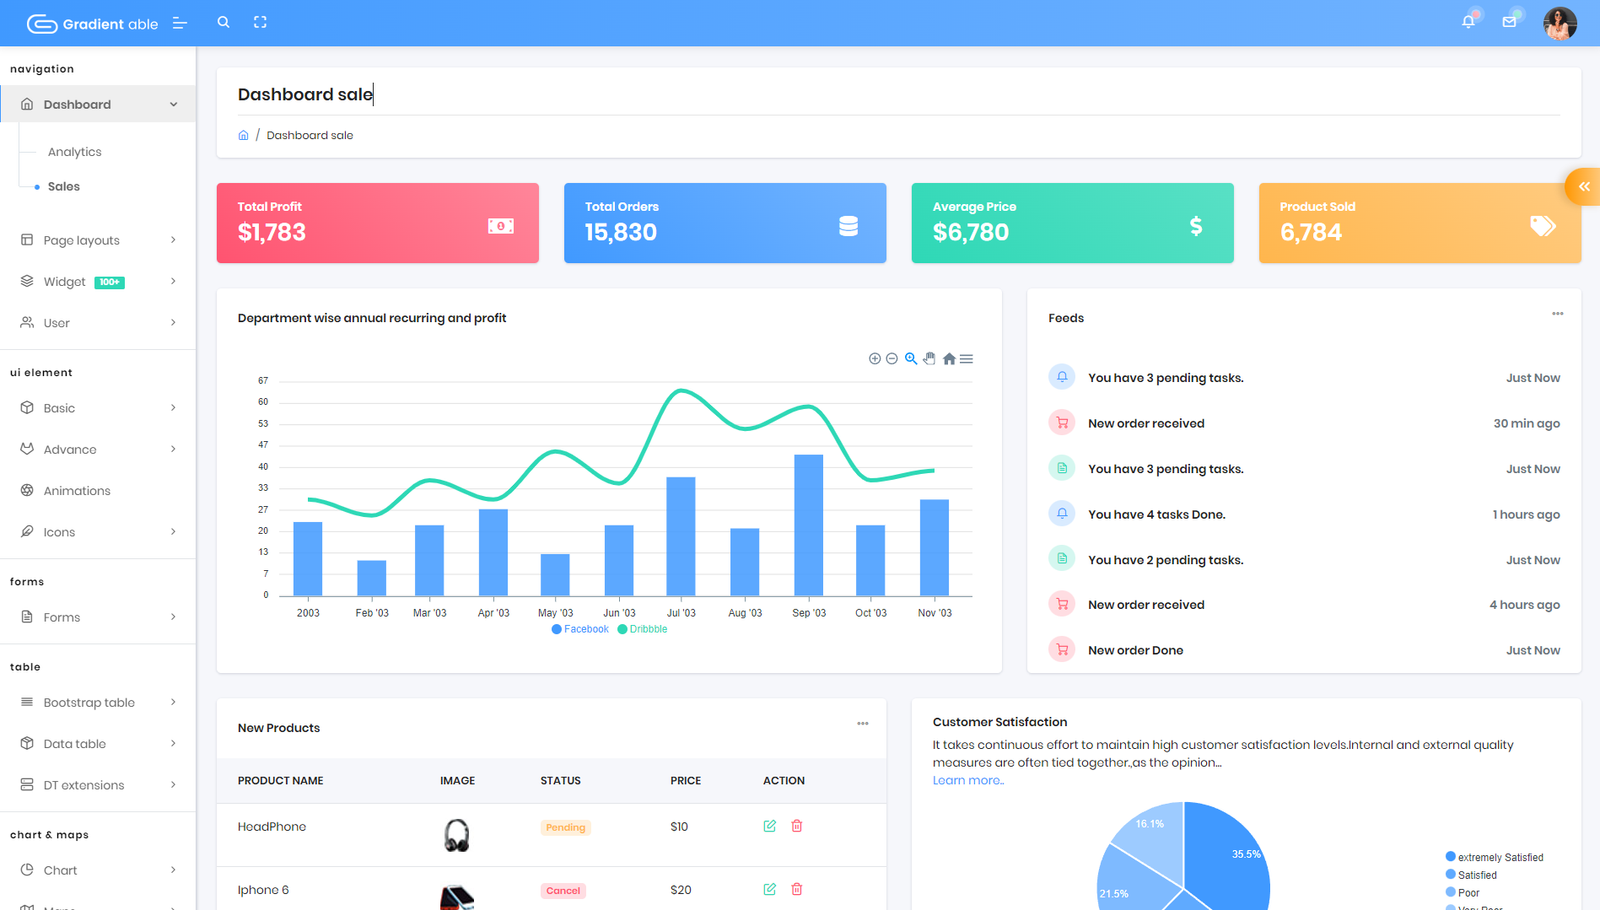Edit the Iphone 6 product row

[770, 889]
